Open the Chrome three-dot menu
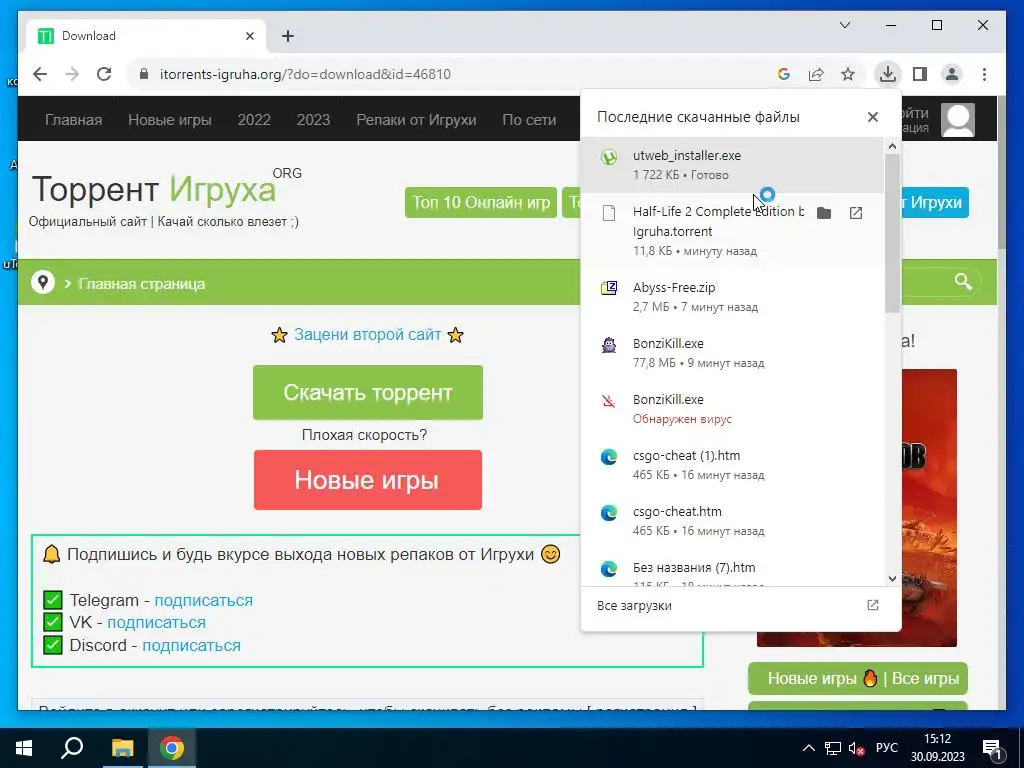Viewport: 1024px width, 768px height. coord(984,74)
